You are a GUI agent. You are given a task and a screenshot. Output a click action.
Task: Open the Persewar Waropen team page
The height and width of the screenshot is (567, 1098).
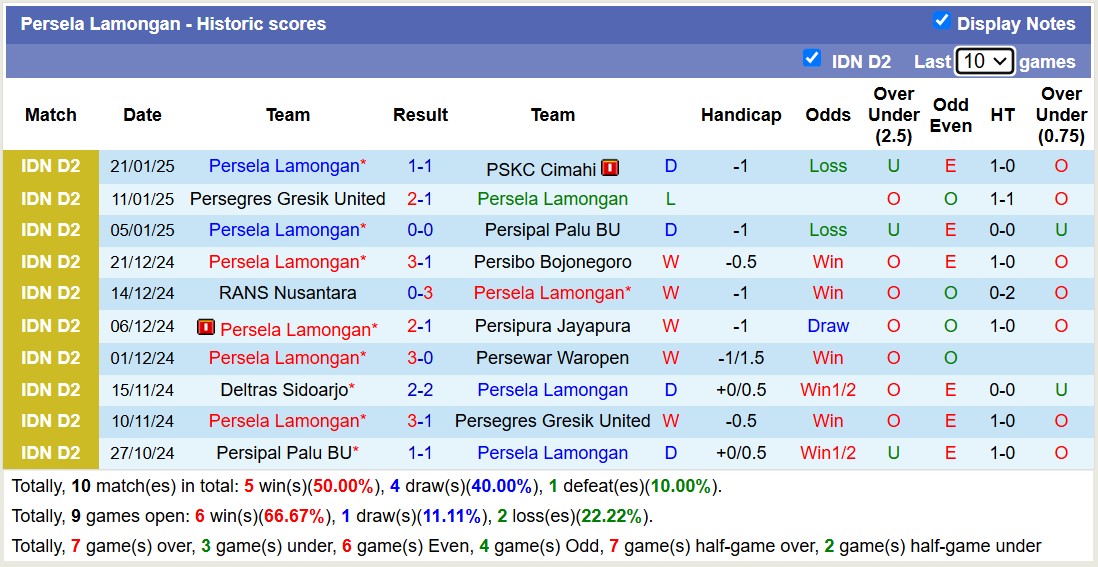coord(552,358)
